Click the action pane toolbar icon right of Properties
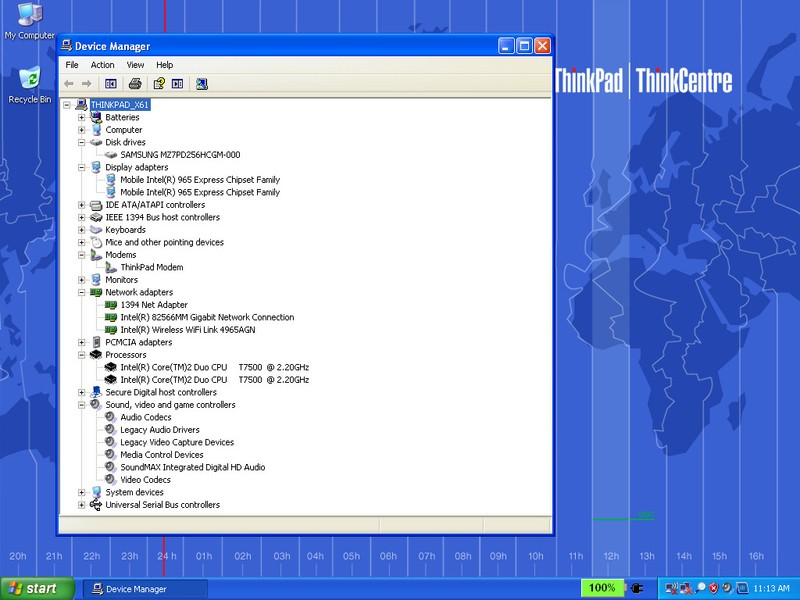Image resolution: width=800 pixels, height=600 pixels. 178,84
